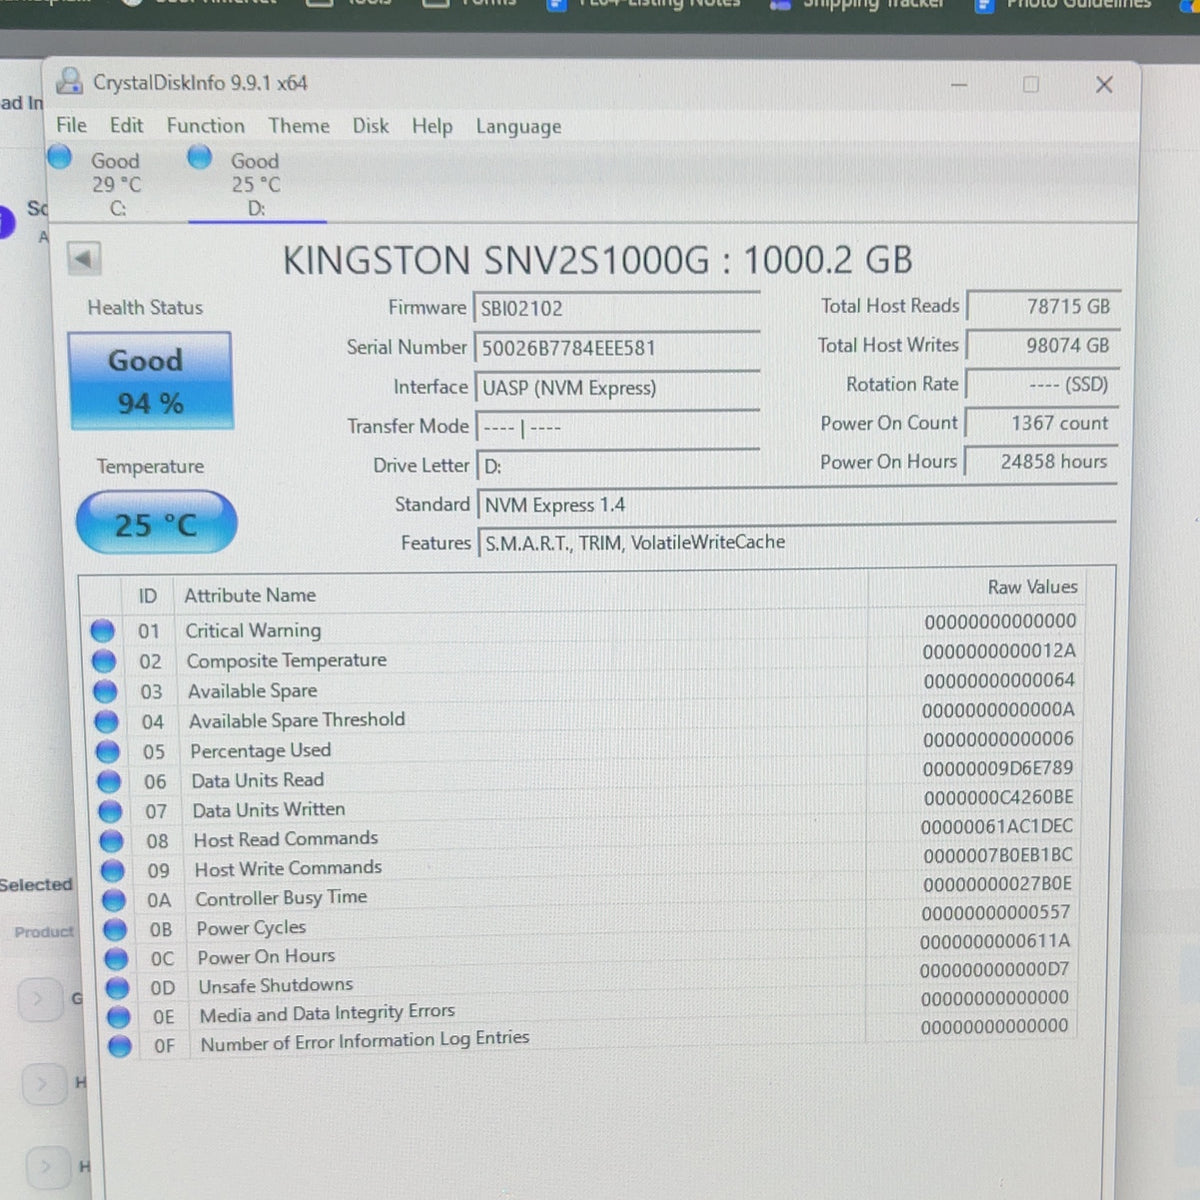Click the status orb for Percentage Used

tap(108, 751)
